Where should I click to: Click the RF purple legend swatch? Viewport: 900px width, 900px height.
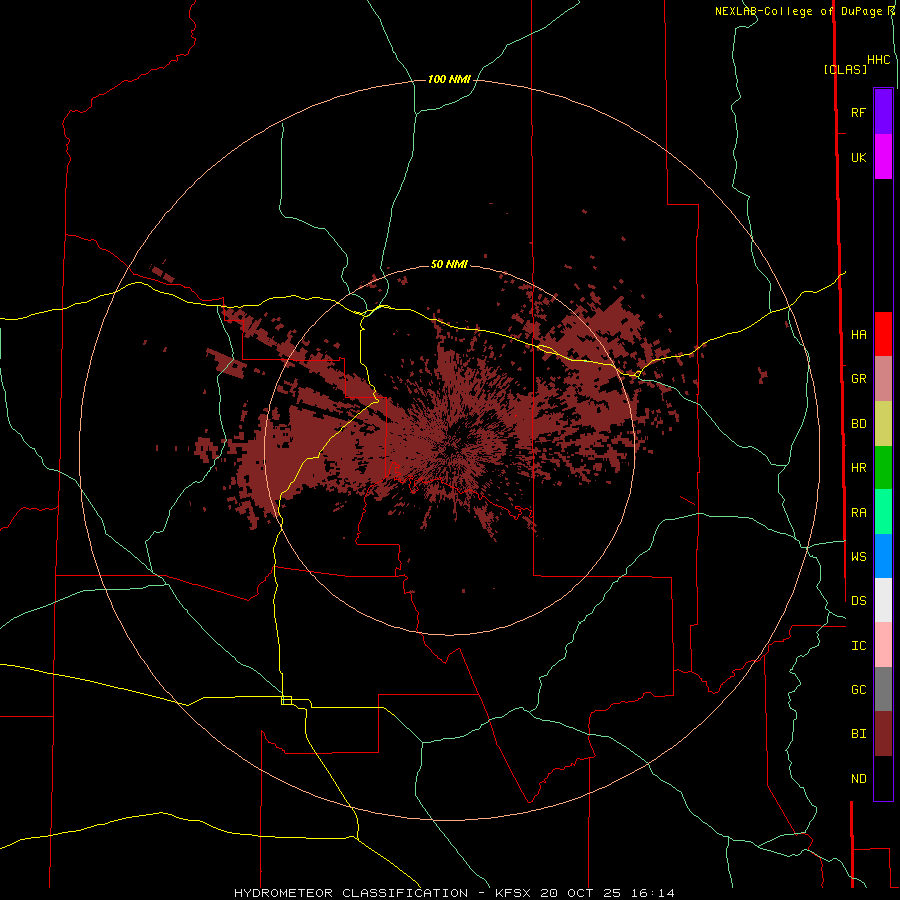tap(883, 111)
